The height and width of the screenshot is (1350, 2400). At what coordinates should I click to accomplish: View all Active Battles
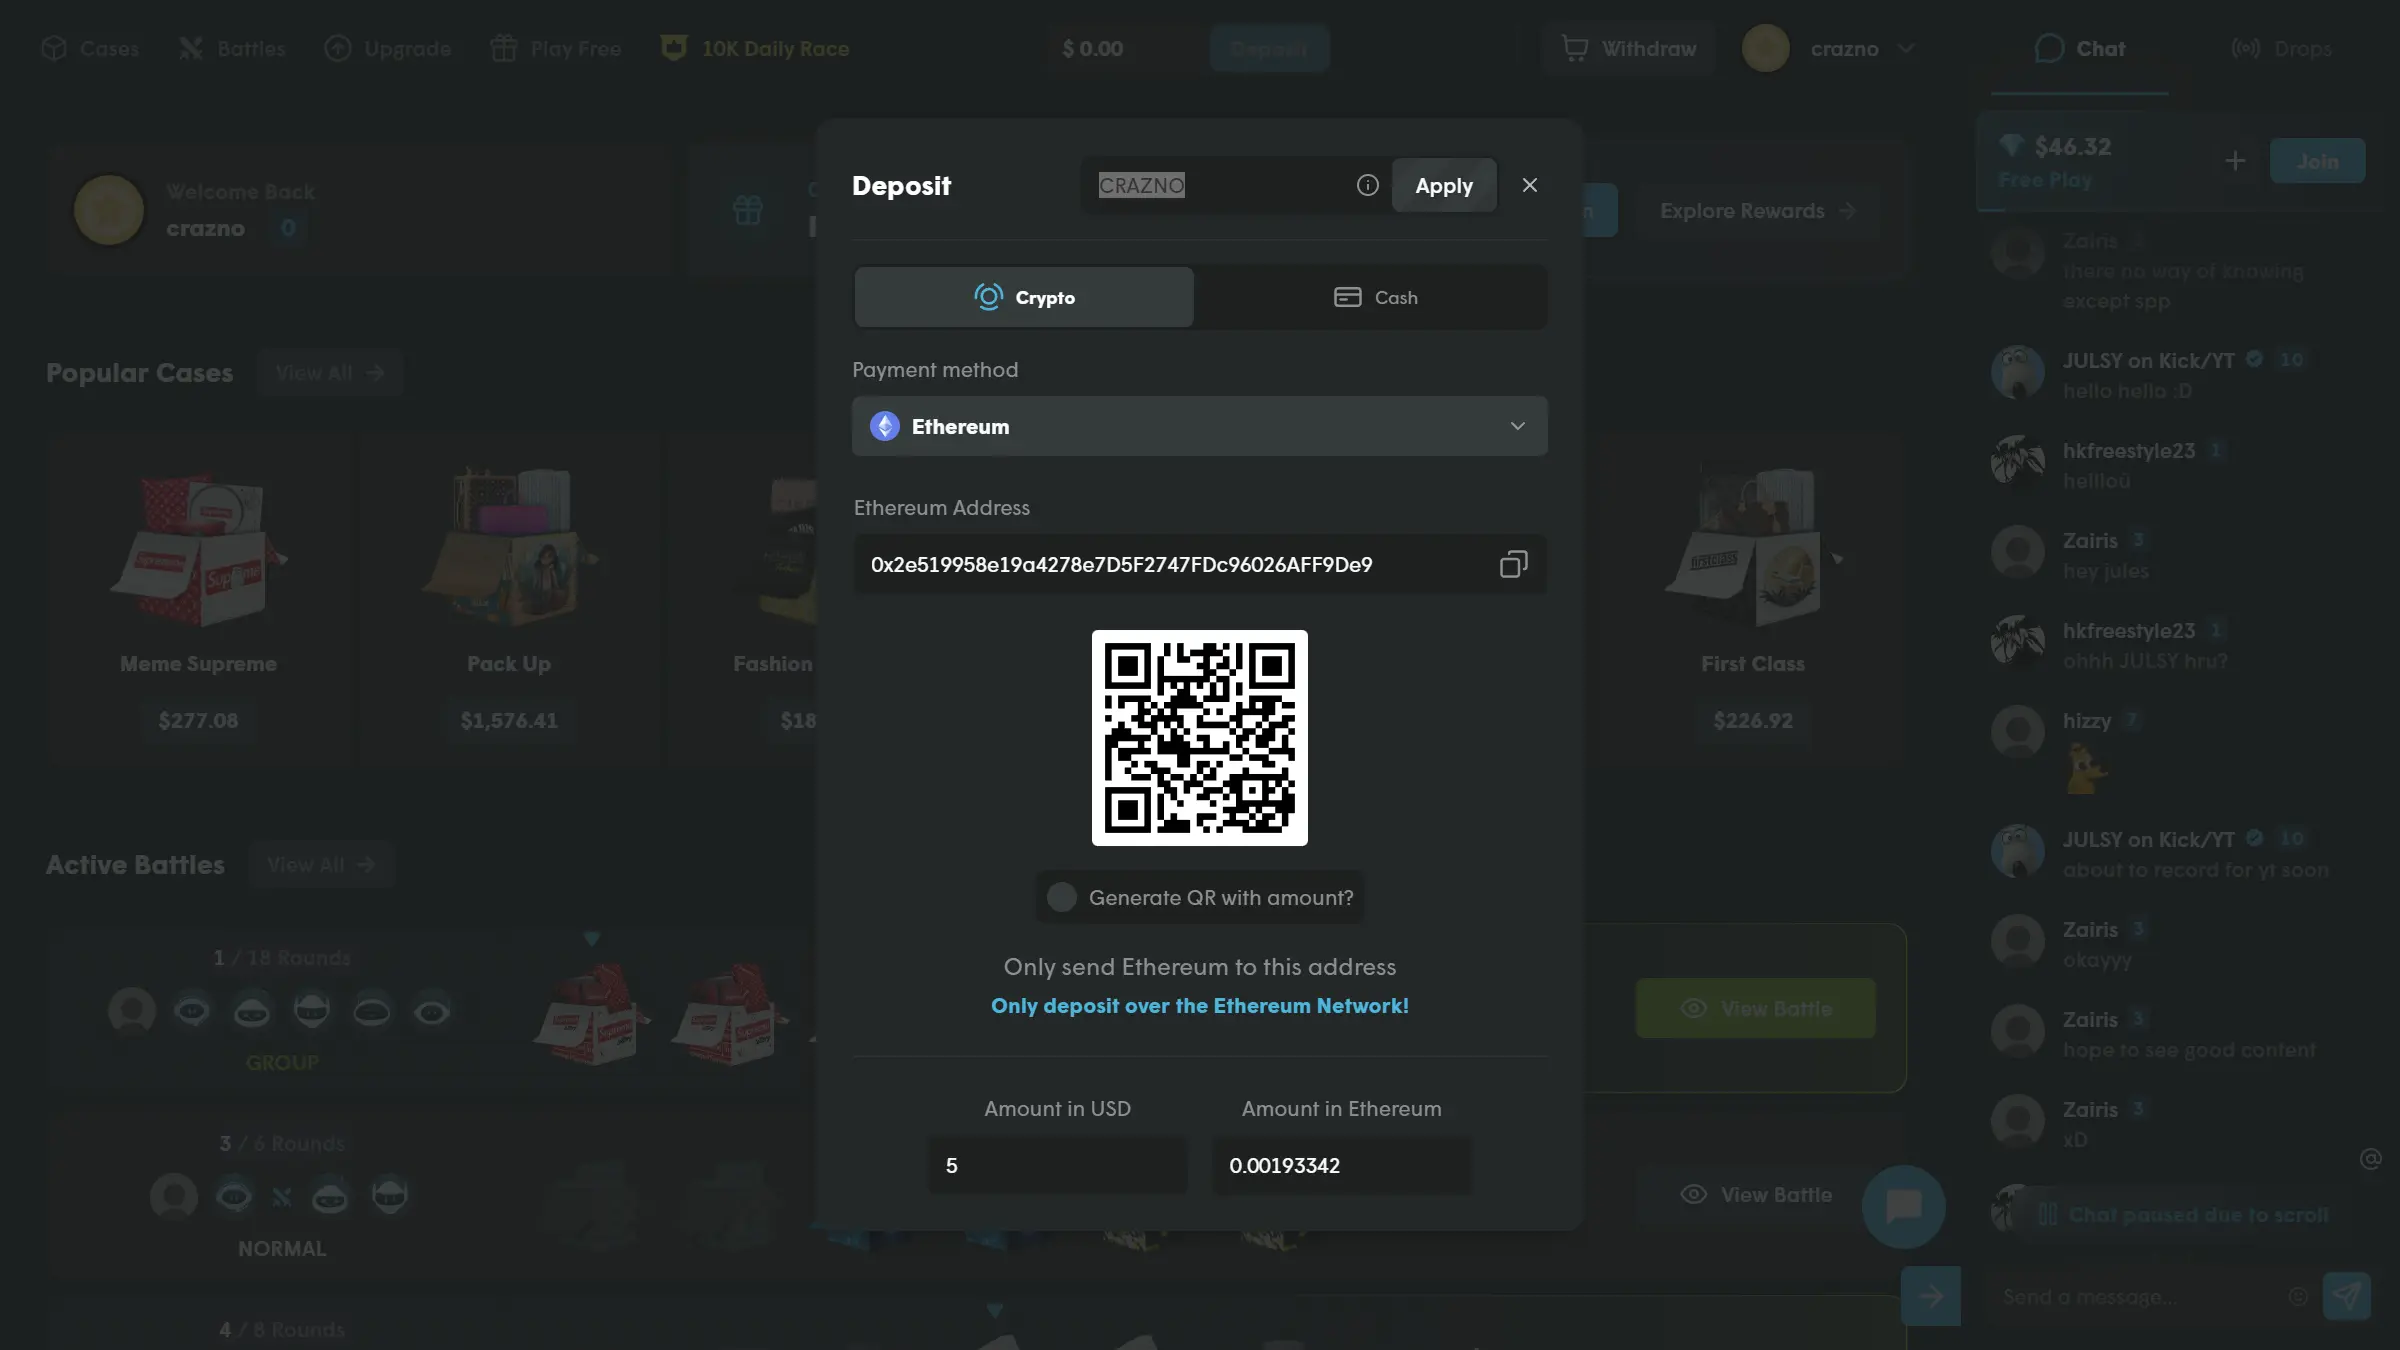[321, 864]
